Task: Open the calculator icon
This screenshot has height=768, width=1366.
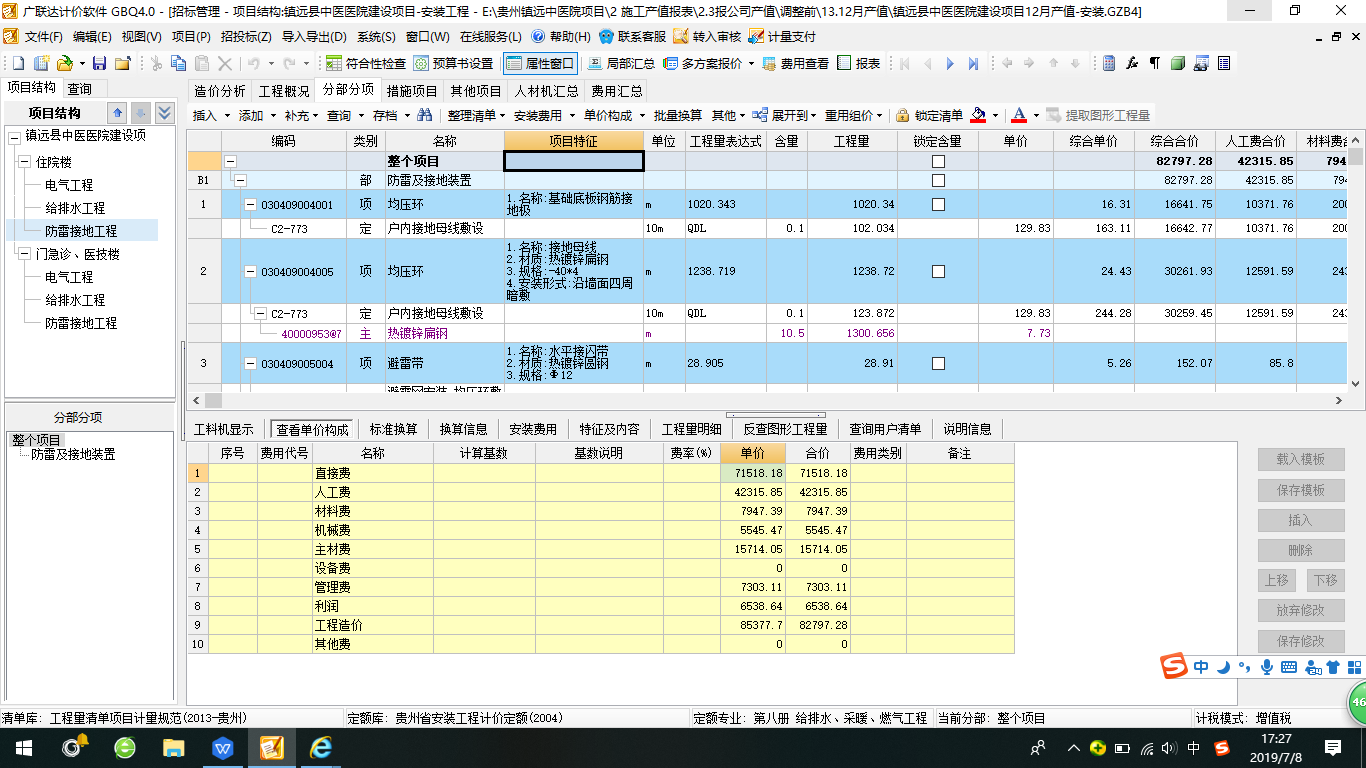Action: pyautogui.click(x=1109, y=63)
